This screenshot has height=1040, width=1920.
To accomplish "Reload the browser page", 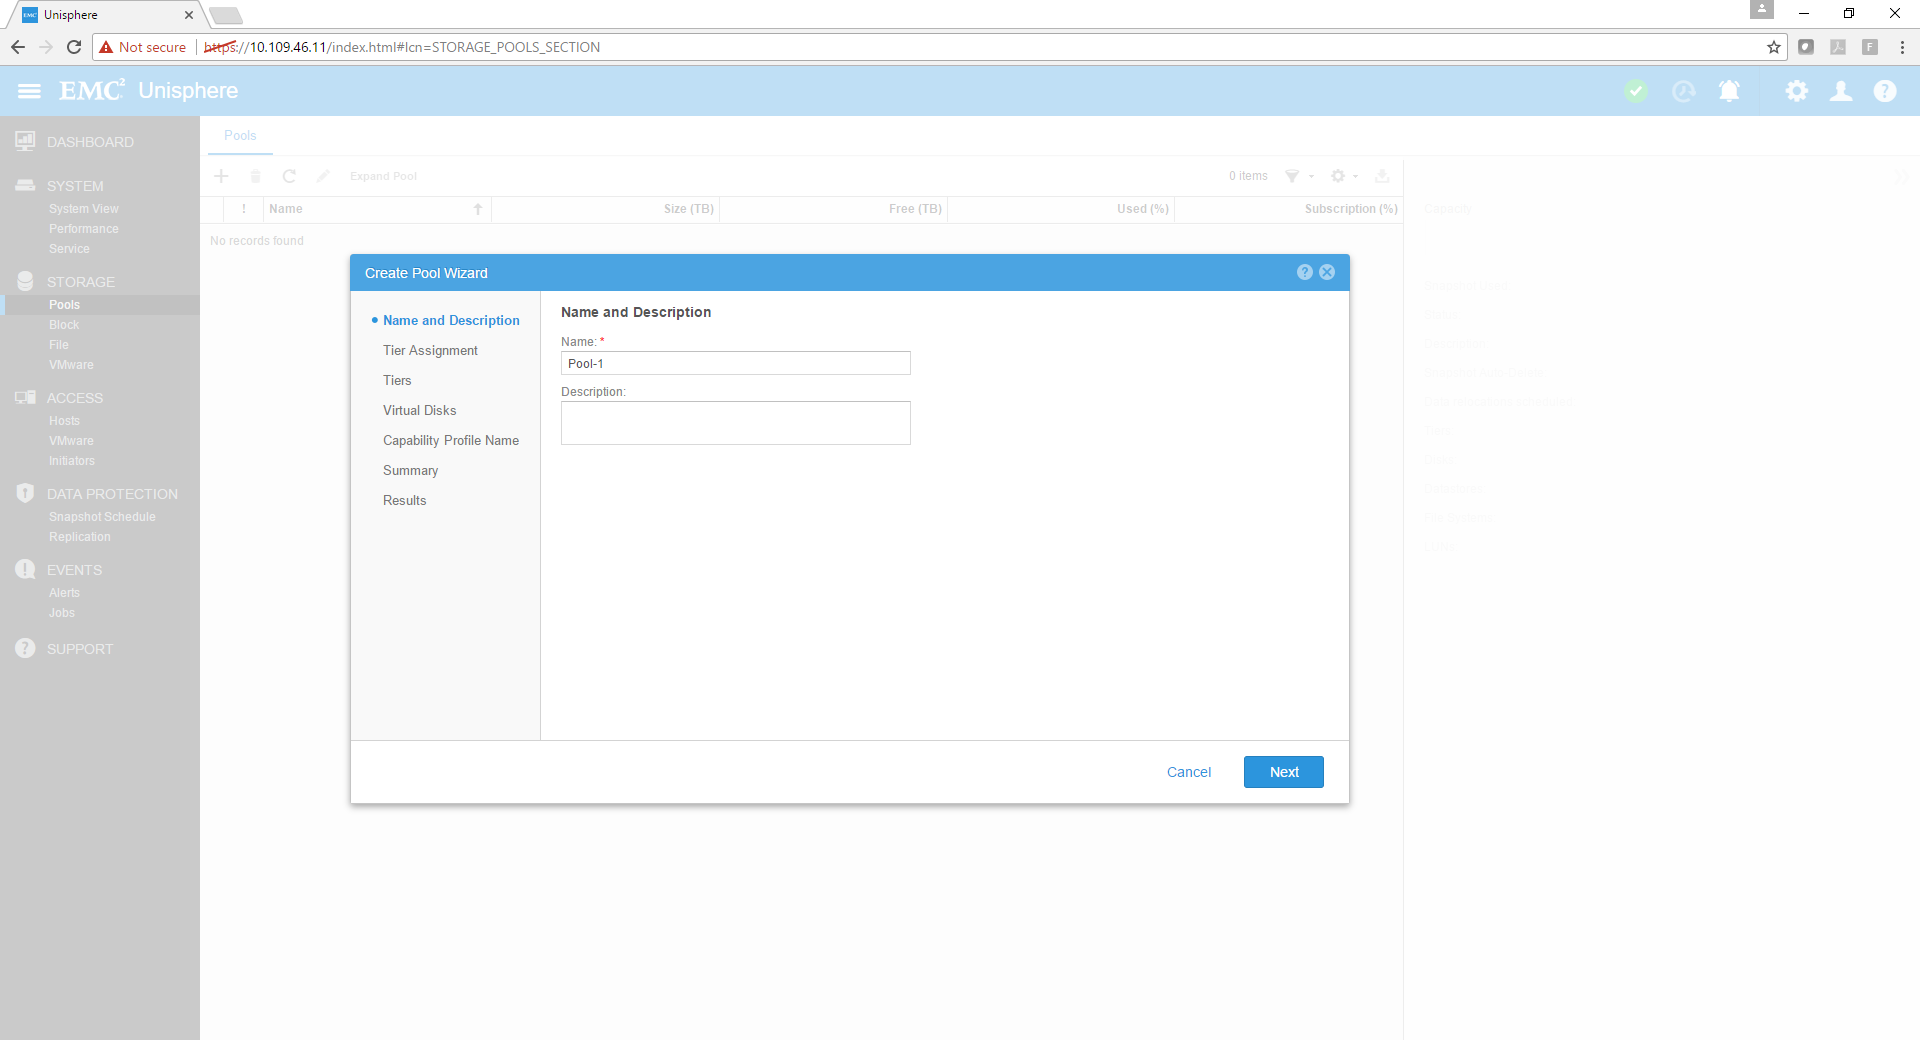I will pyautogui.click(x=74, y=47).
